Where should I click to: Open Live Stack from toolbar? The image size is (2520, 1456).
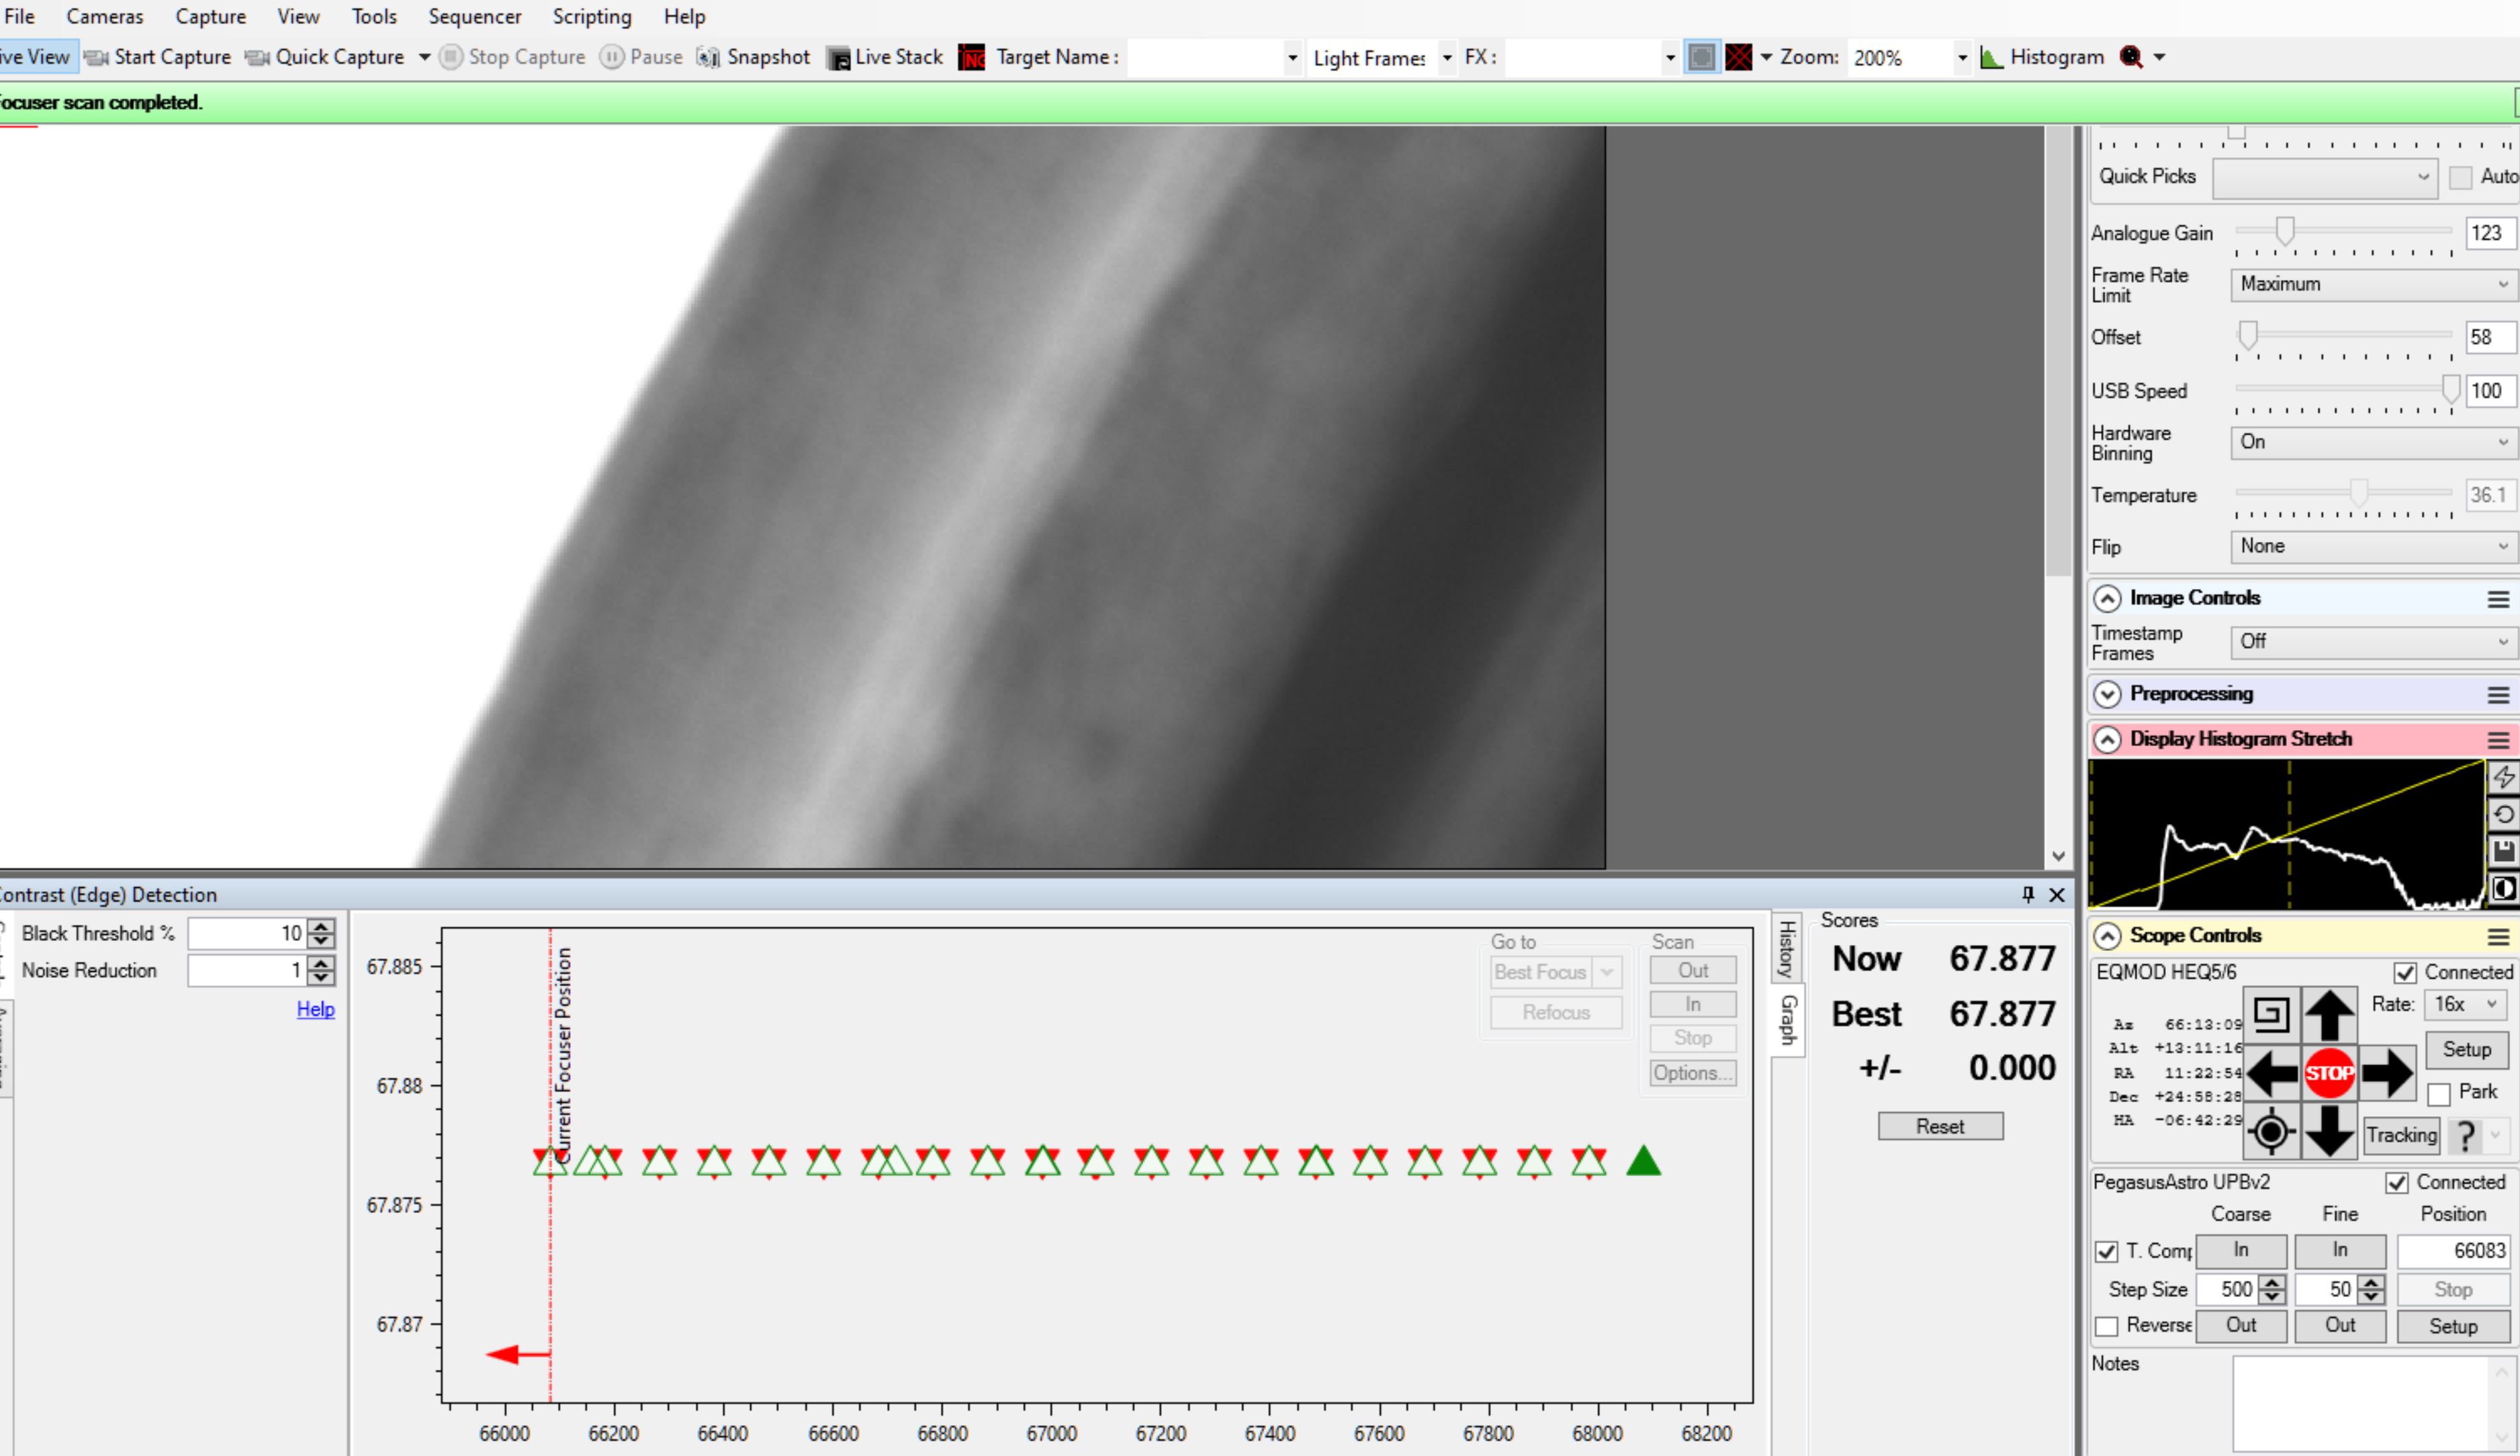pos(885,57)
